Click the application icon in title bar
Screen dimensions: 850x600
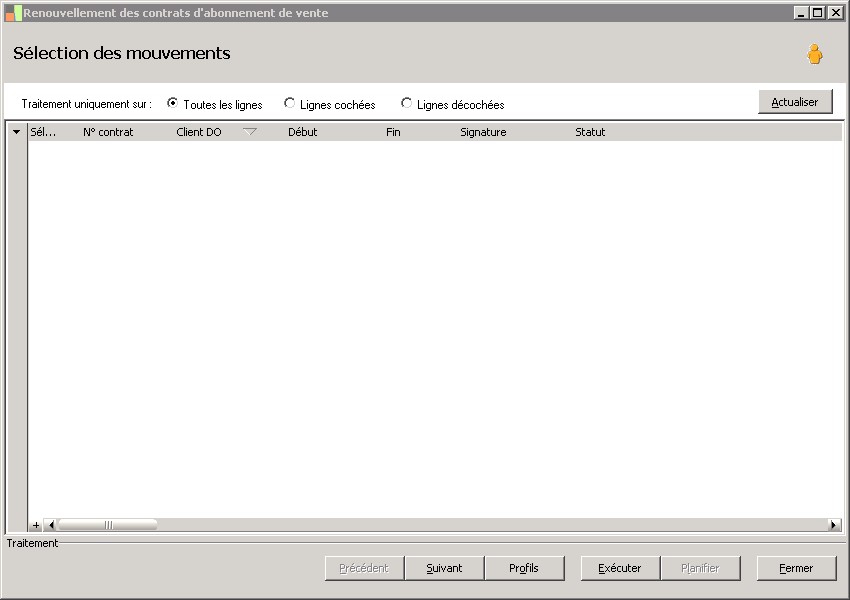13,13
